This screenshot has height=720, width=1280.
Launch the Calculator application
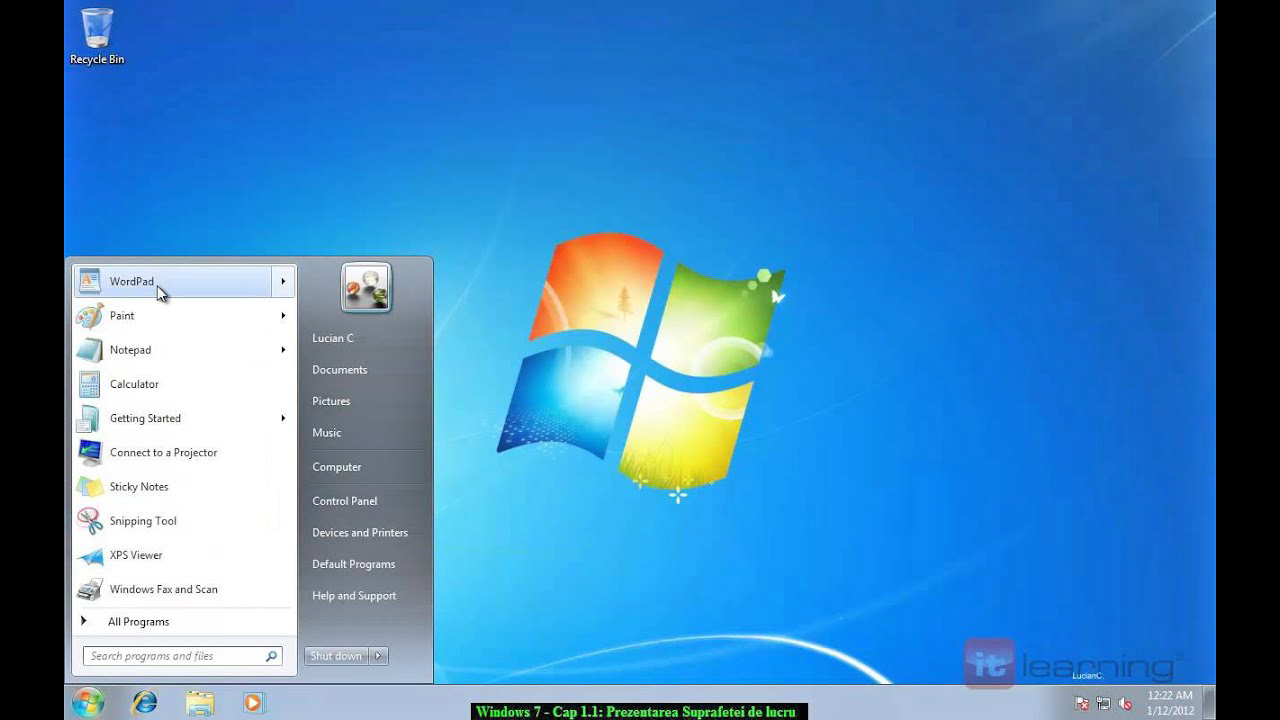[133, 384]
